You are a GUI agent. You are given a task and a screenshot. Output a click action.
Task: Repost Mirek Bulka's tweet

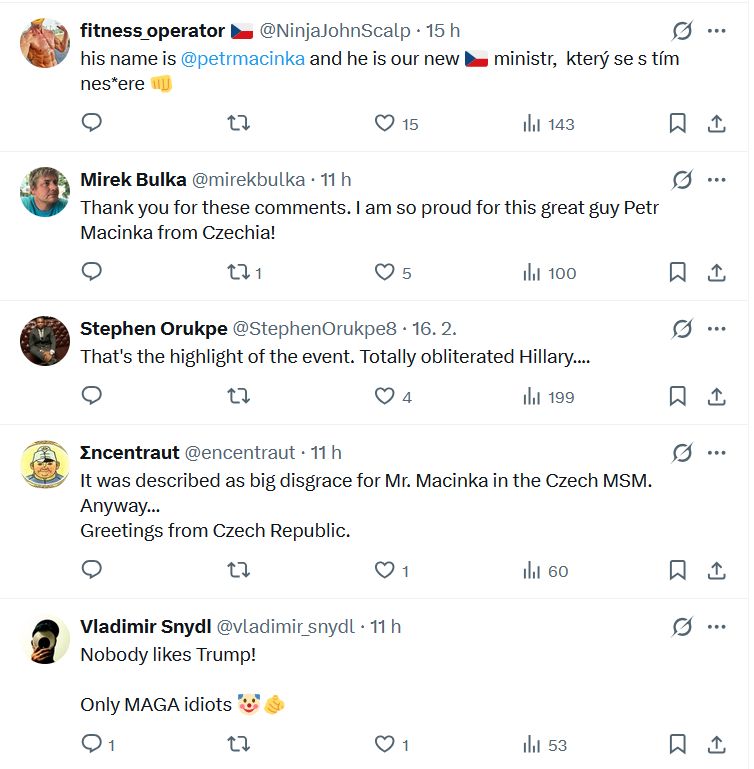point(239,272)
